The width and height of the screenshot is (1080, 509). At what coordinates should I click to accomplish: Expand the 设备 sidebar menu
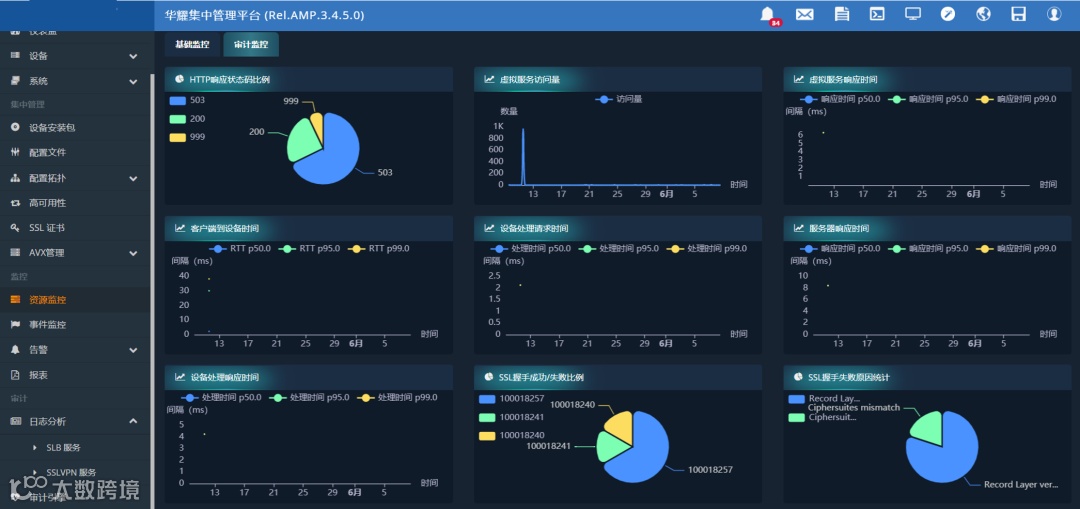74,56
